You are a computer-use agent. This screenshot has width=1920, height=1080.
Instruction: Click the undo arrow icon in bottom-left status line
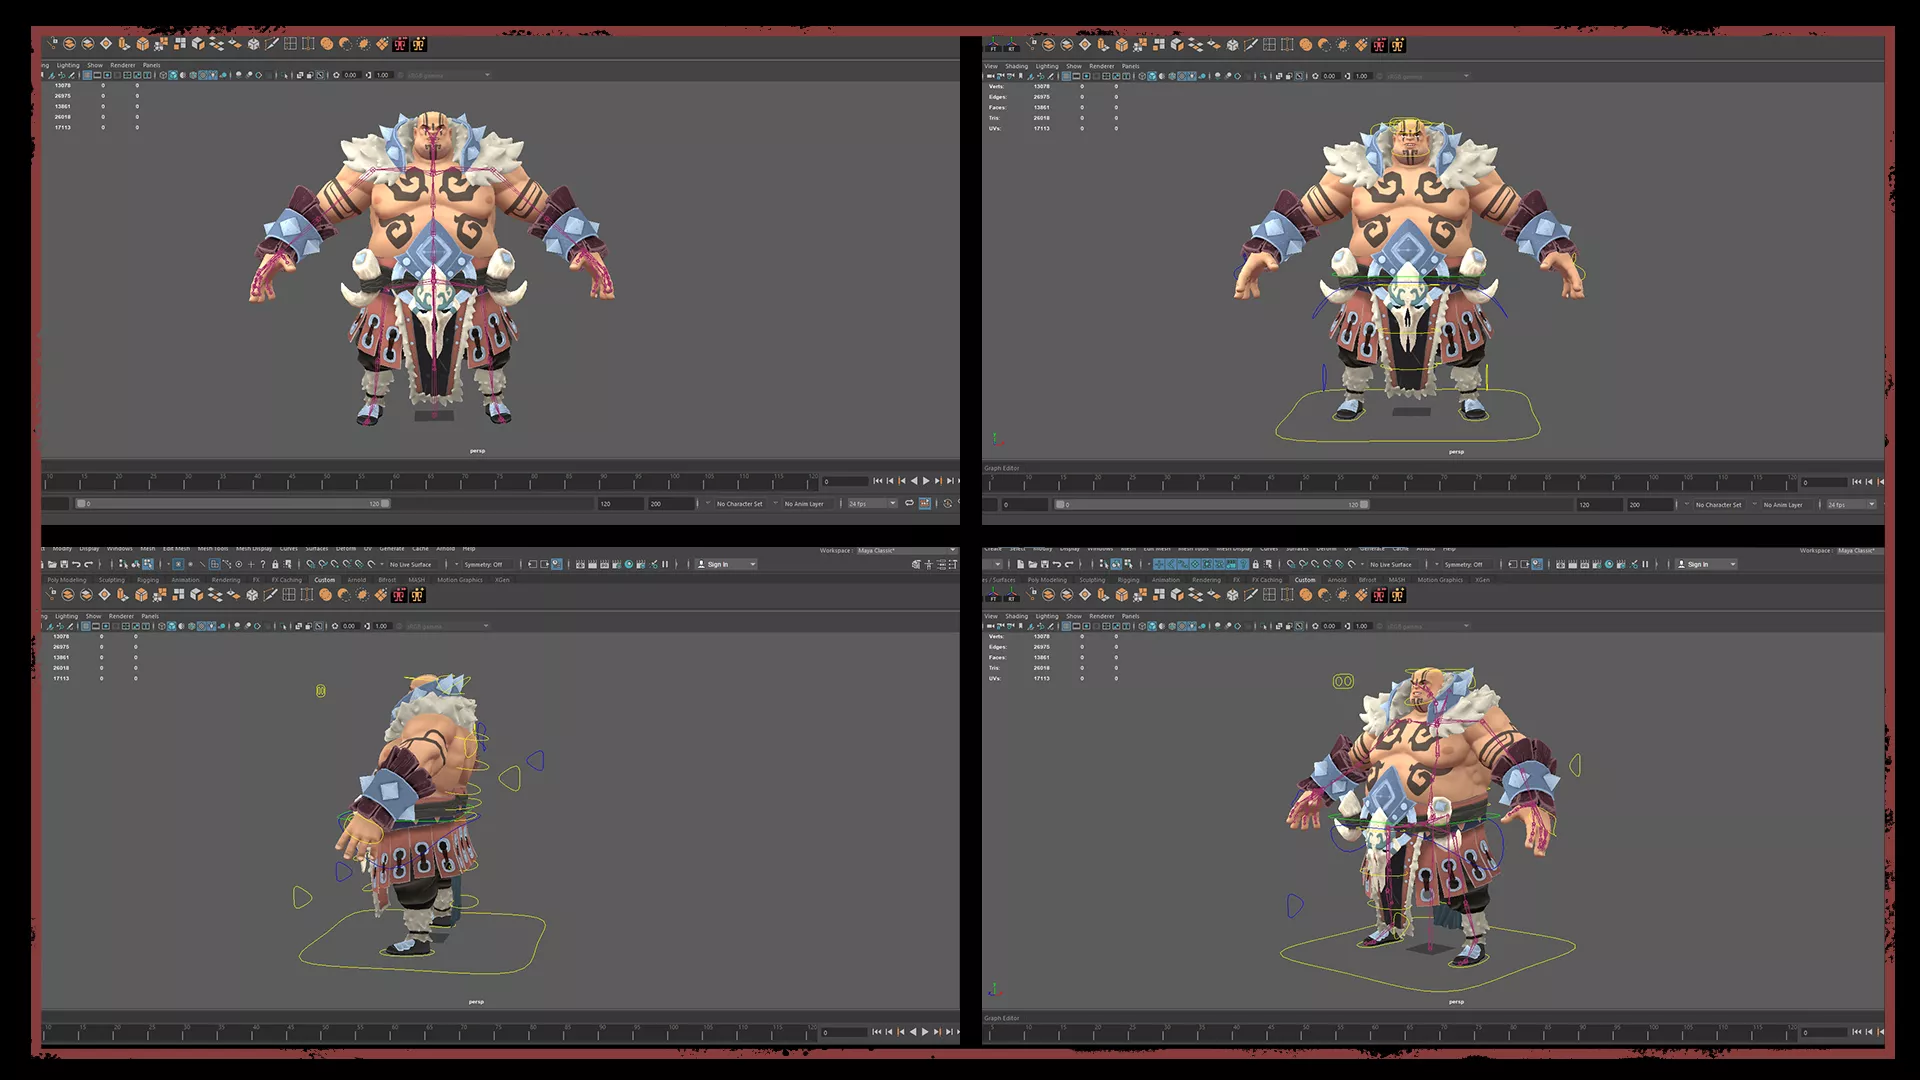tap(76, 564)
